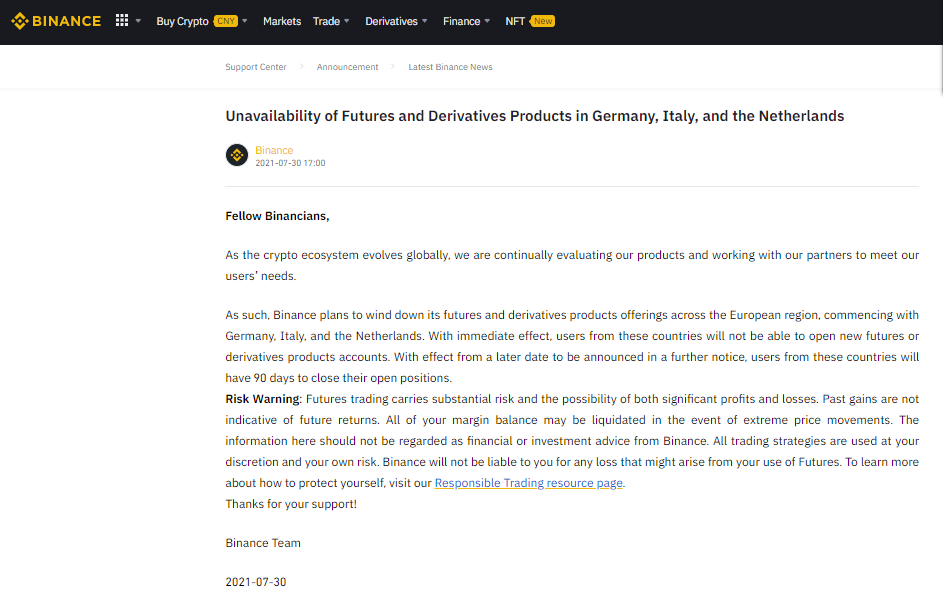Viewport: 943px width, 599px height.
Task: Open the apps grid menu icon
Action: (x=122, y=20)
